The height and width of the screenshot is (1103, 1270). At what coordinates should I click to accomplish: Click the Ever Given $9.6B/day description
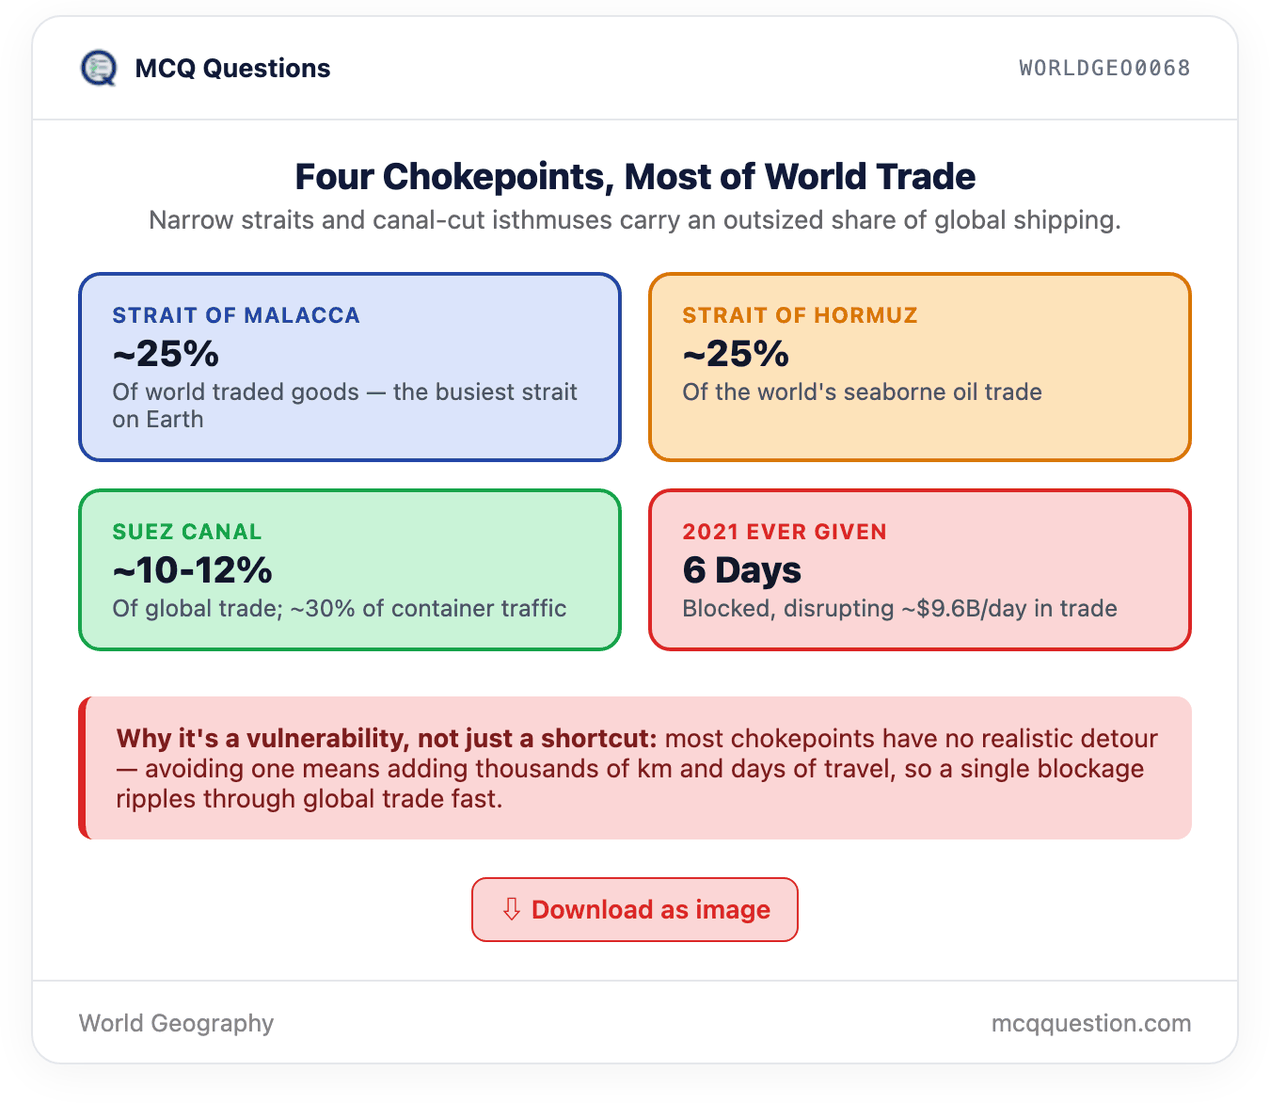tap(900, 608)
